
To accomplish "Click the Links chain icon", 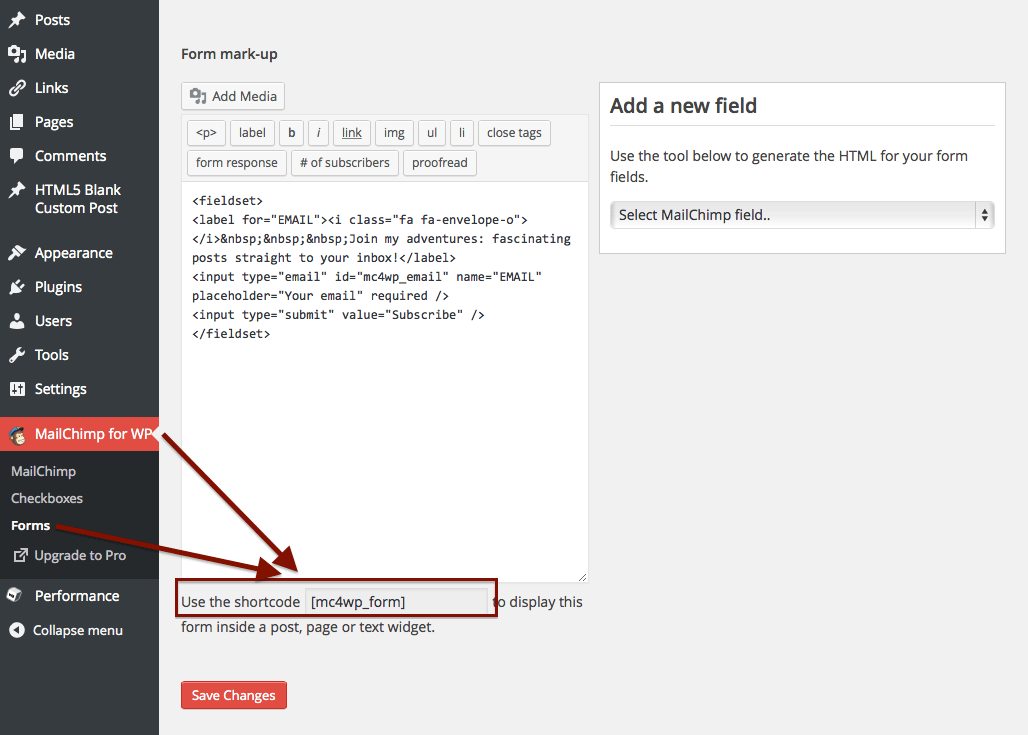I will tap(17, 88).
